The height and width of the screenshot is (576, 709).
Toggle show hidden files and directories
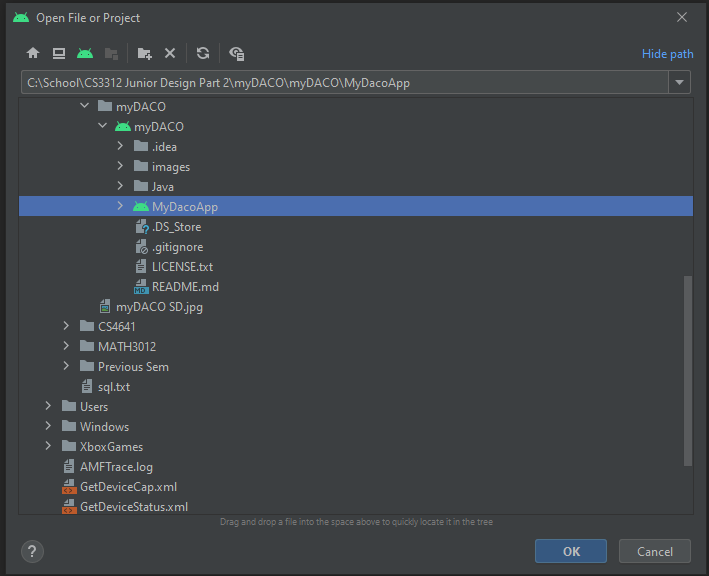pyautogui.click(x=236, y=53)
